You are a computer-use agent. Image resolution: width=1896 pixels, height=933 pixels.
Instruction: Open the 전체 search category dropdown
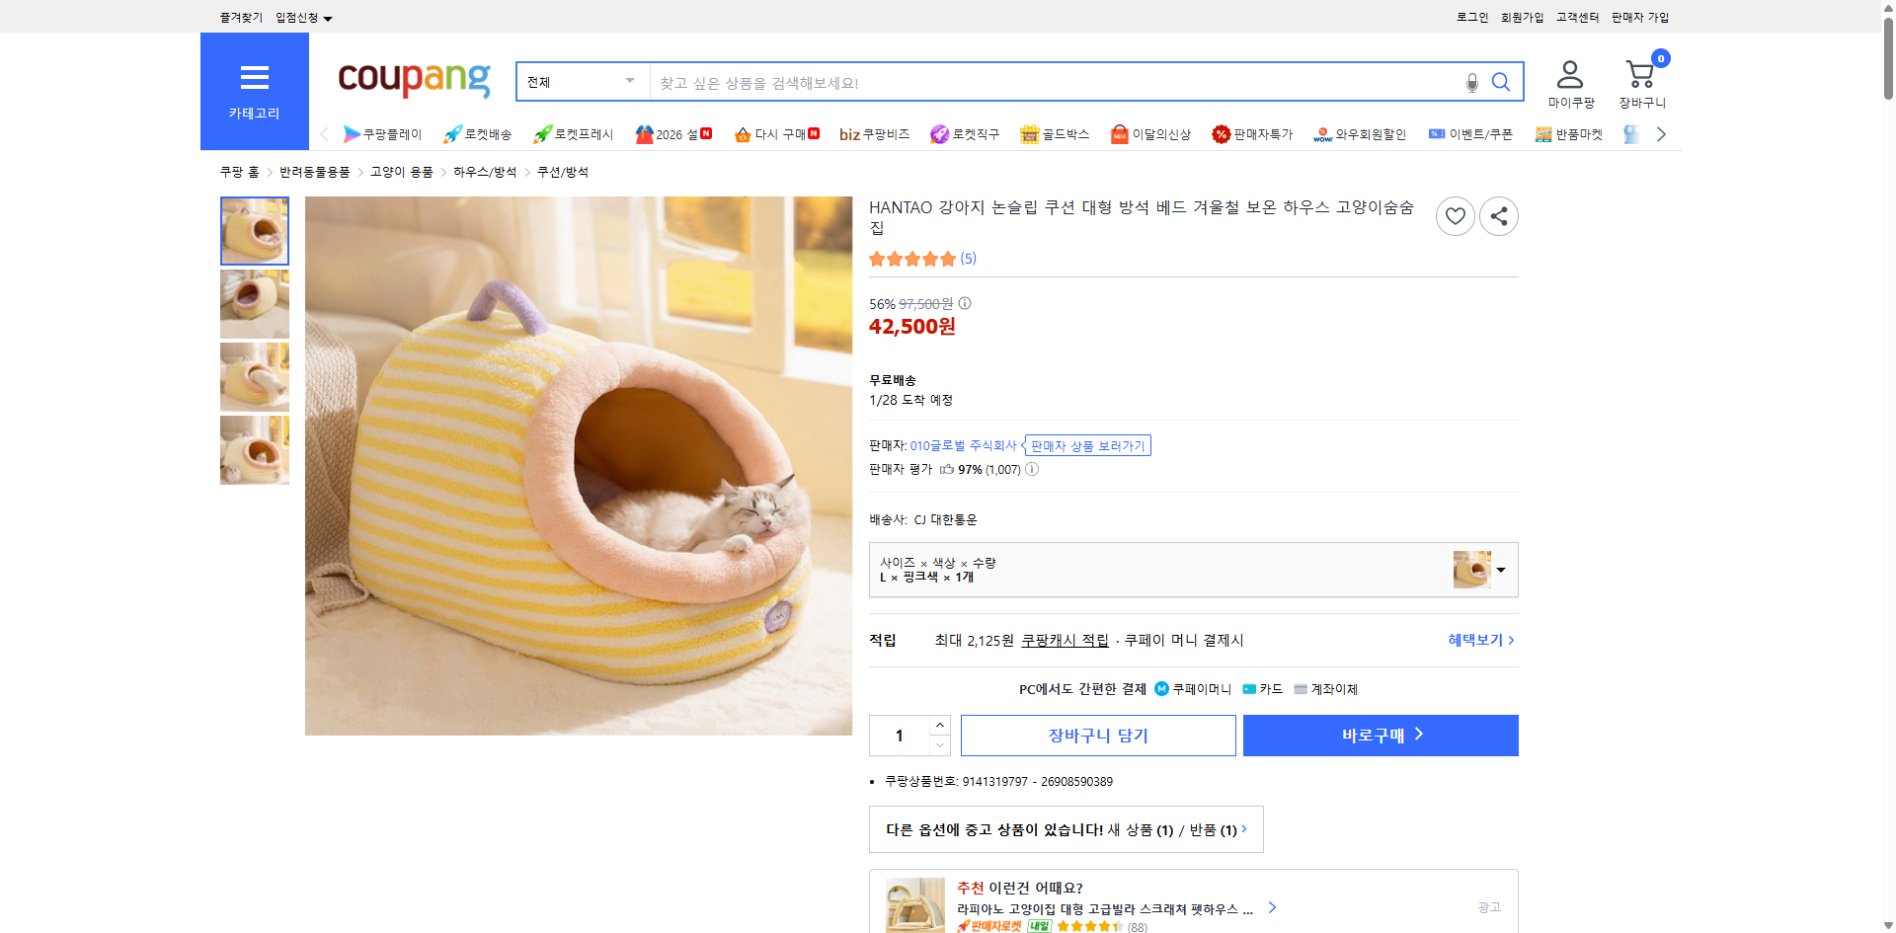tap(580, 81)
